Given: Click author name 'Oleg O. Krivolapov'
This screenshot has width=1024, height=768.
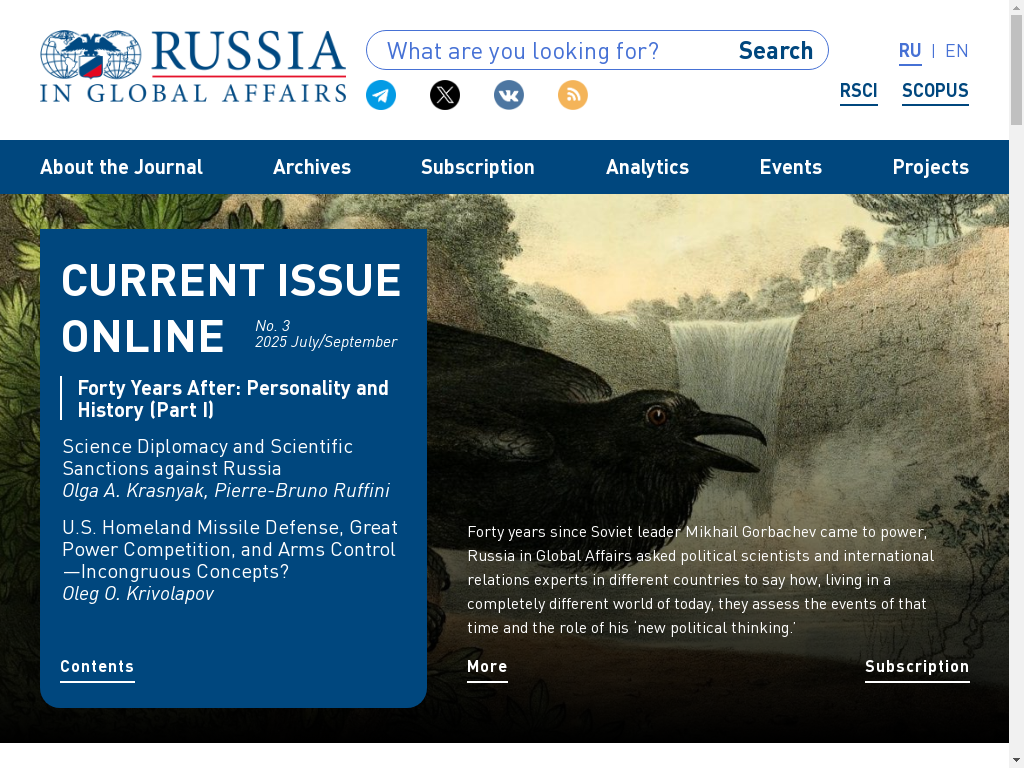Looking at the screenshot, I should tap(138, 594).
